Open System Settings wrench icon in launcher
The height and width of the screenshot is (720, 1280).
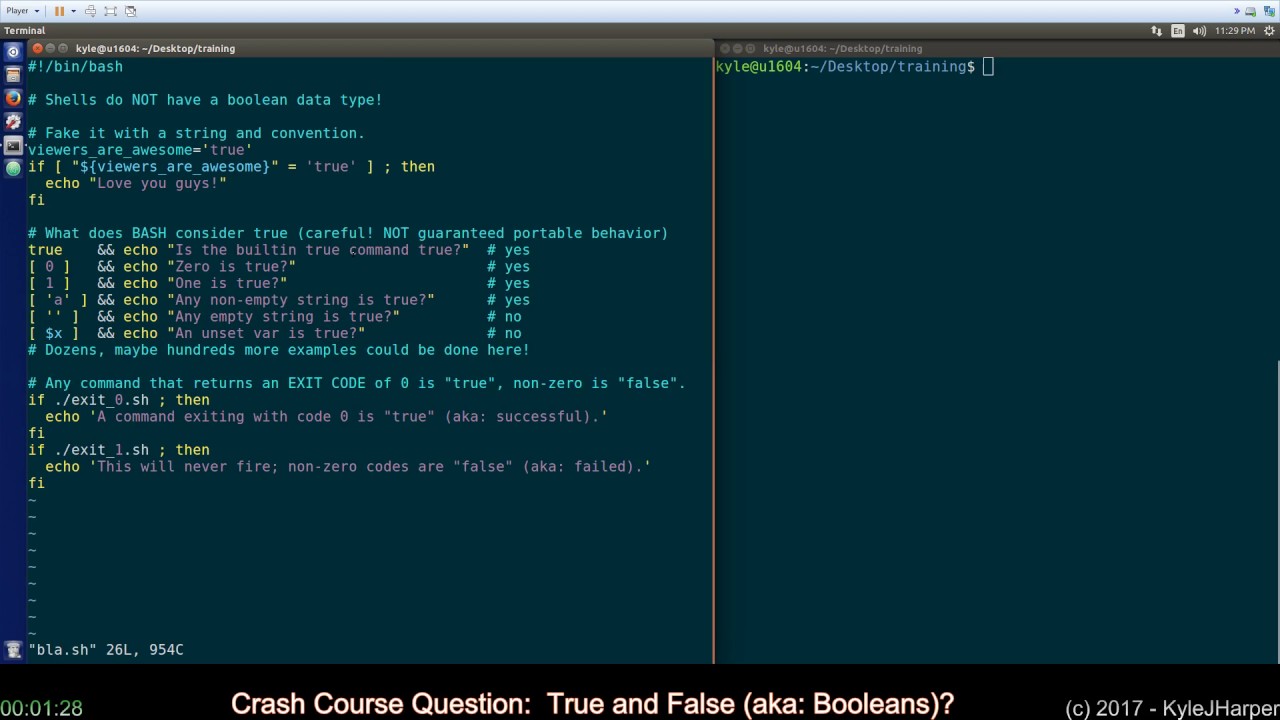(x=13, y=122)
